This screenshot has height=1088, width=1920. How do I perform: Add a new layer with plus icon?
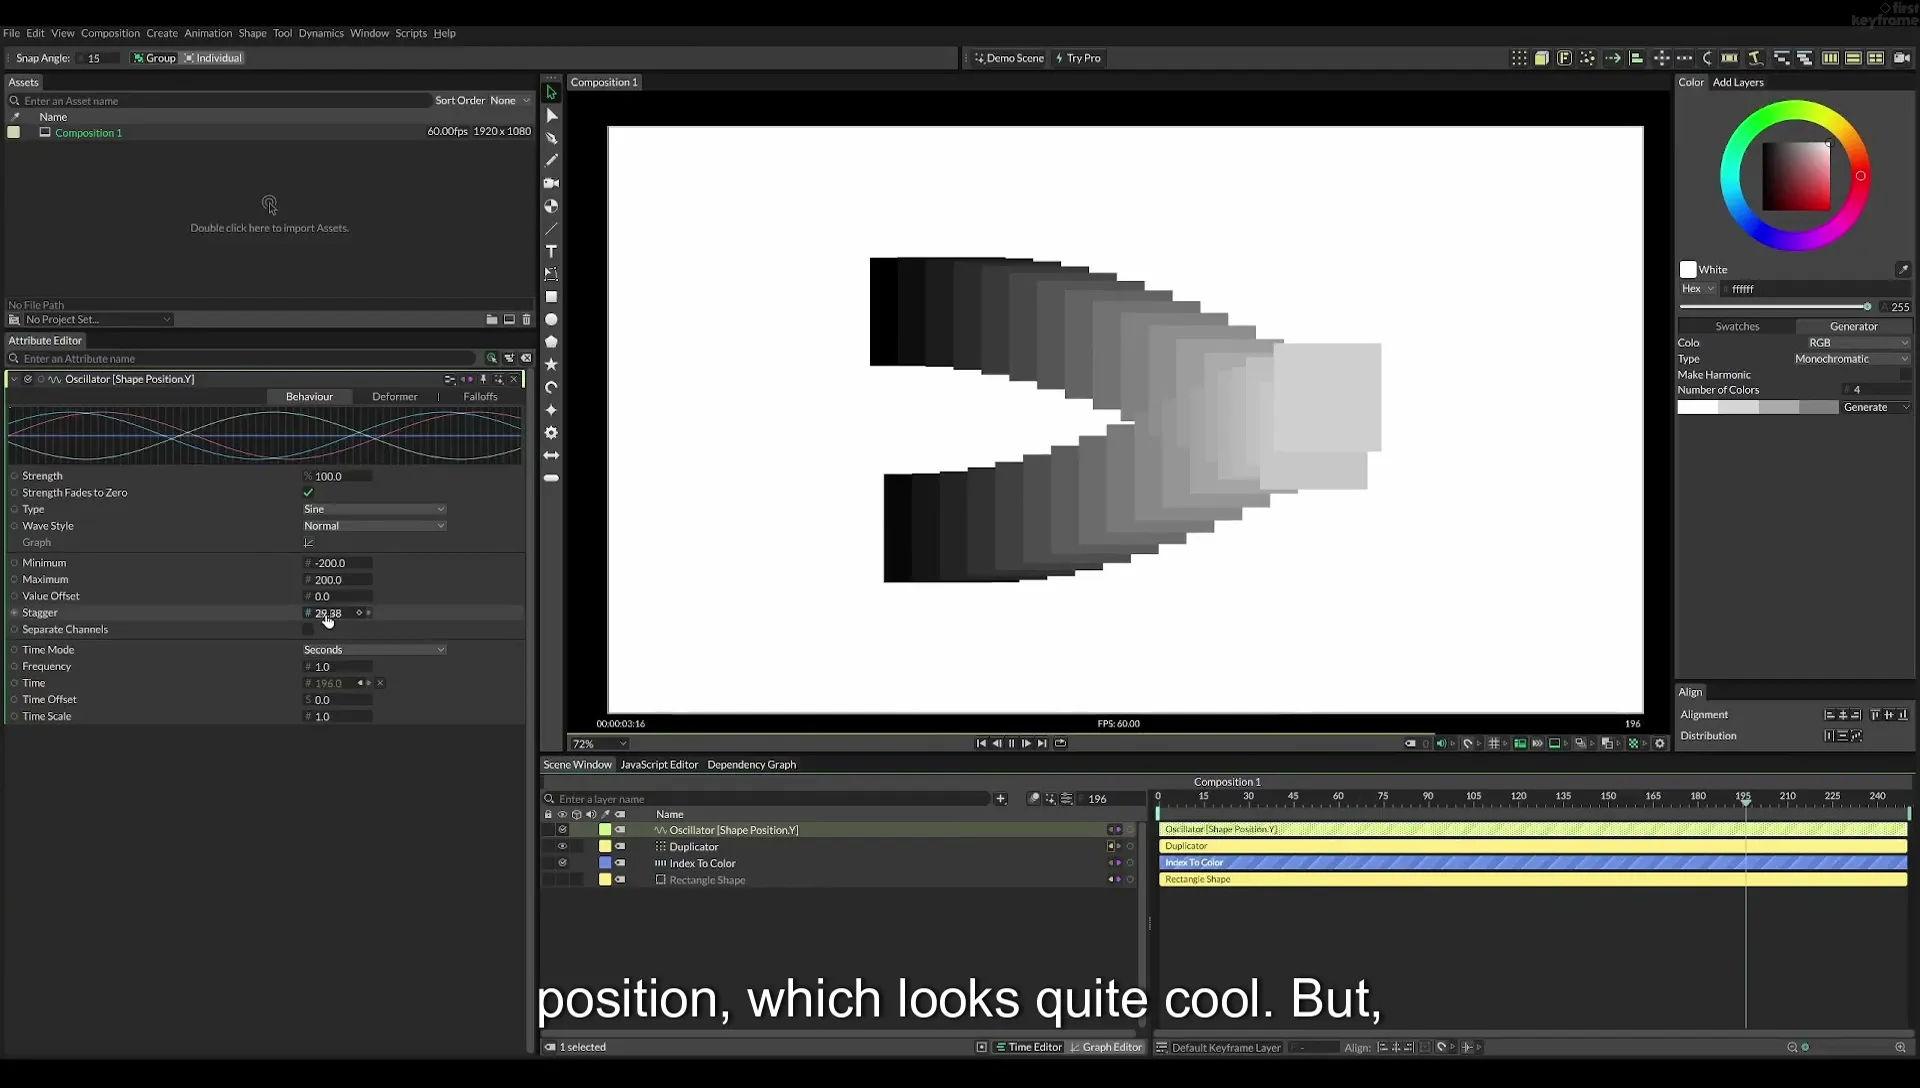[x=1001, y=798]
